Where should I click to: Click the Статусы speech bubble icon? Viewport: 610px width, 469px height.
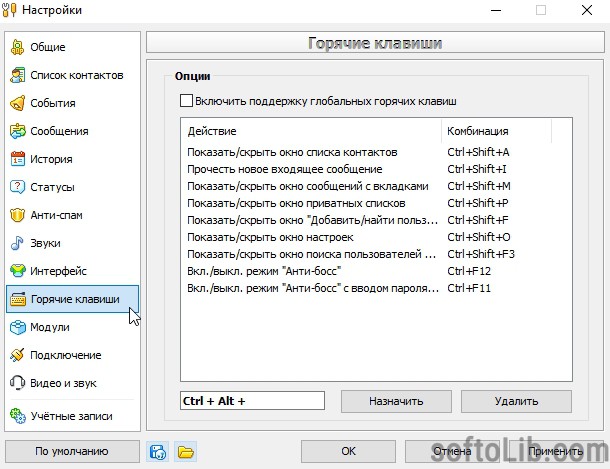(x=18, y=187)
